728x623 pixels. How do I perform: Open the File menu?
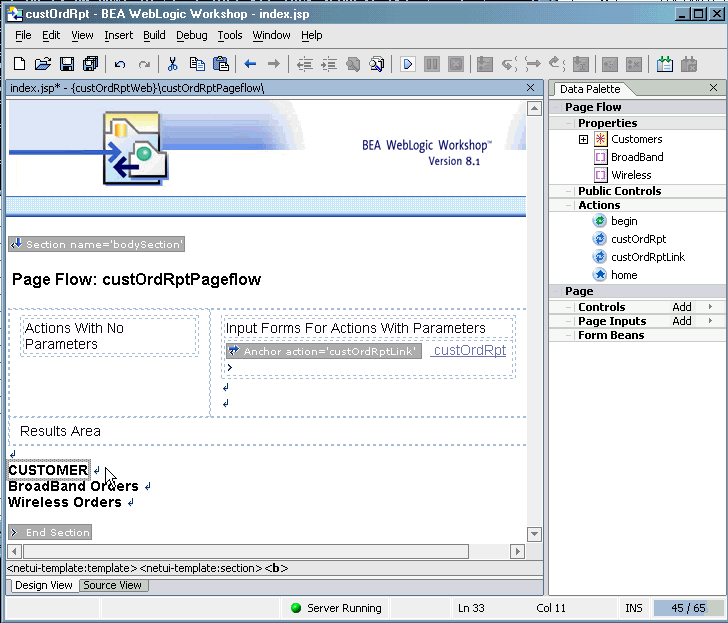click(x=23, y=35)
